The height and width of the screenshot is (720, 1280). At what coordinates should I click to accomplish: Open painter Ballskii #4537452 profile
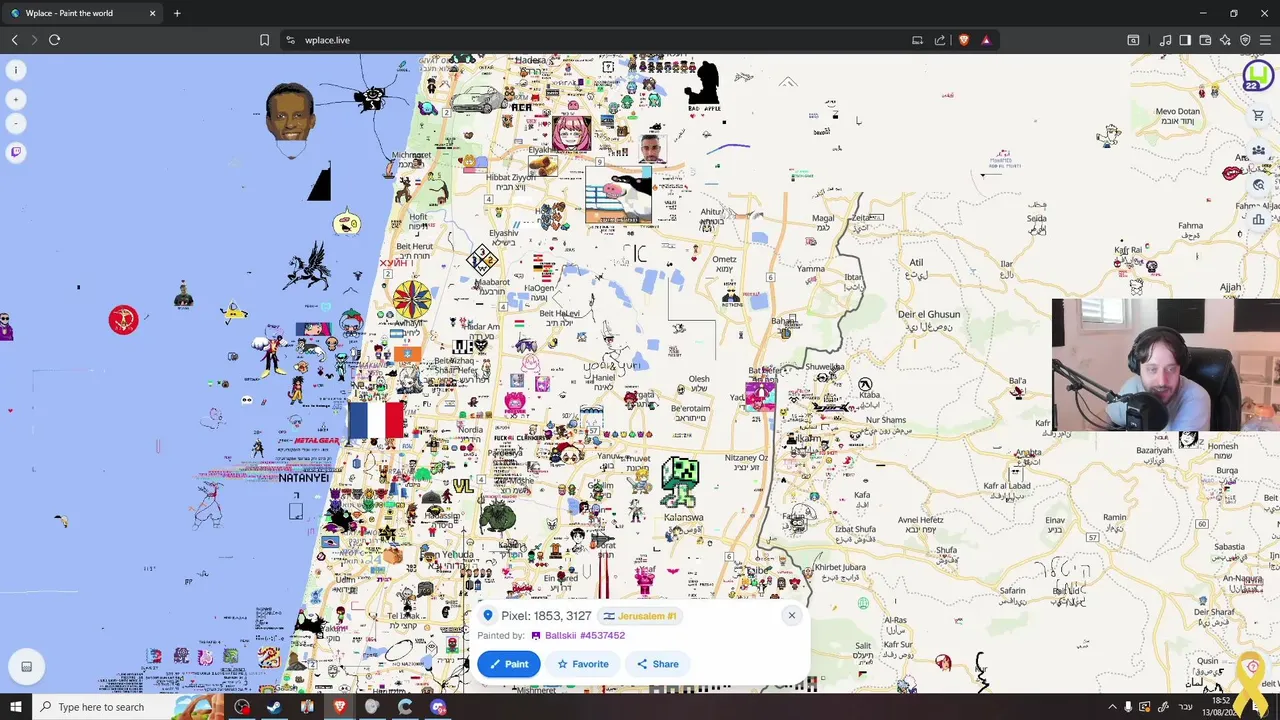(x=579, y=635)
